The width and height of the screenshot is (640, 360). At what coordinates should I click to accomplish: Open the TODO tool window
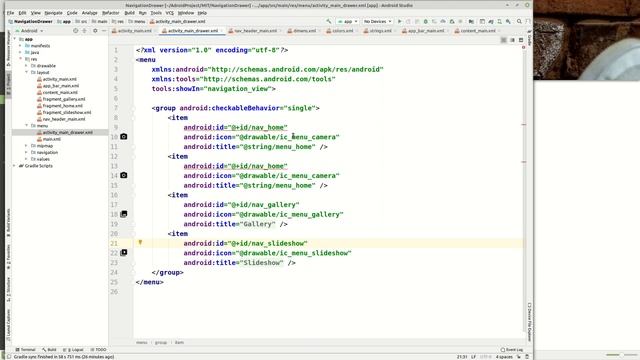(x=98, y=350)
